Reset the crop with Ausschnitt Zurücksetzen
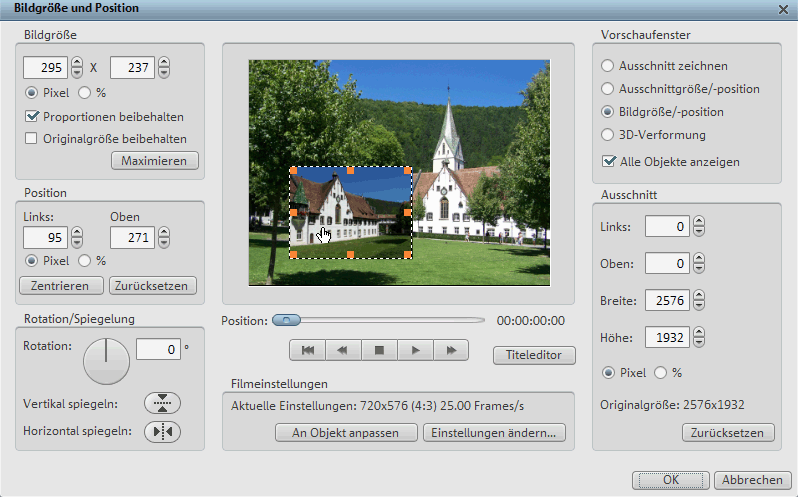 point(728,432)
